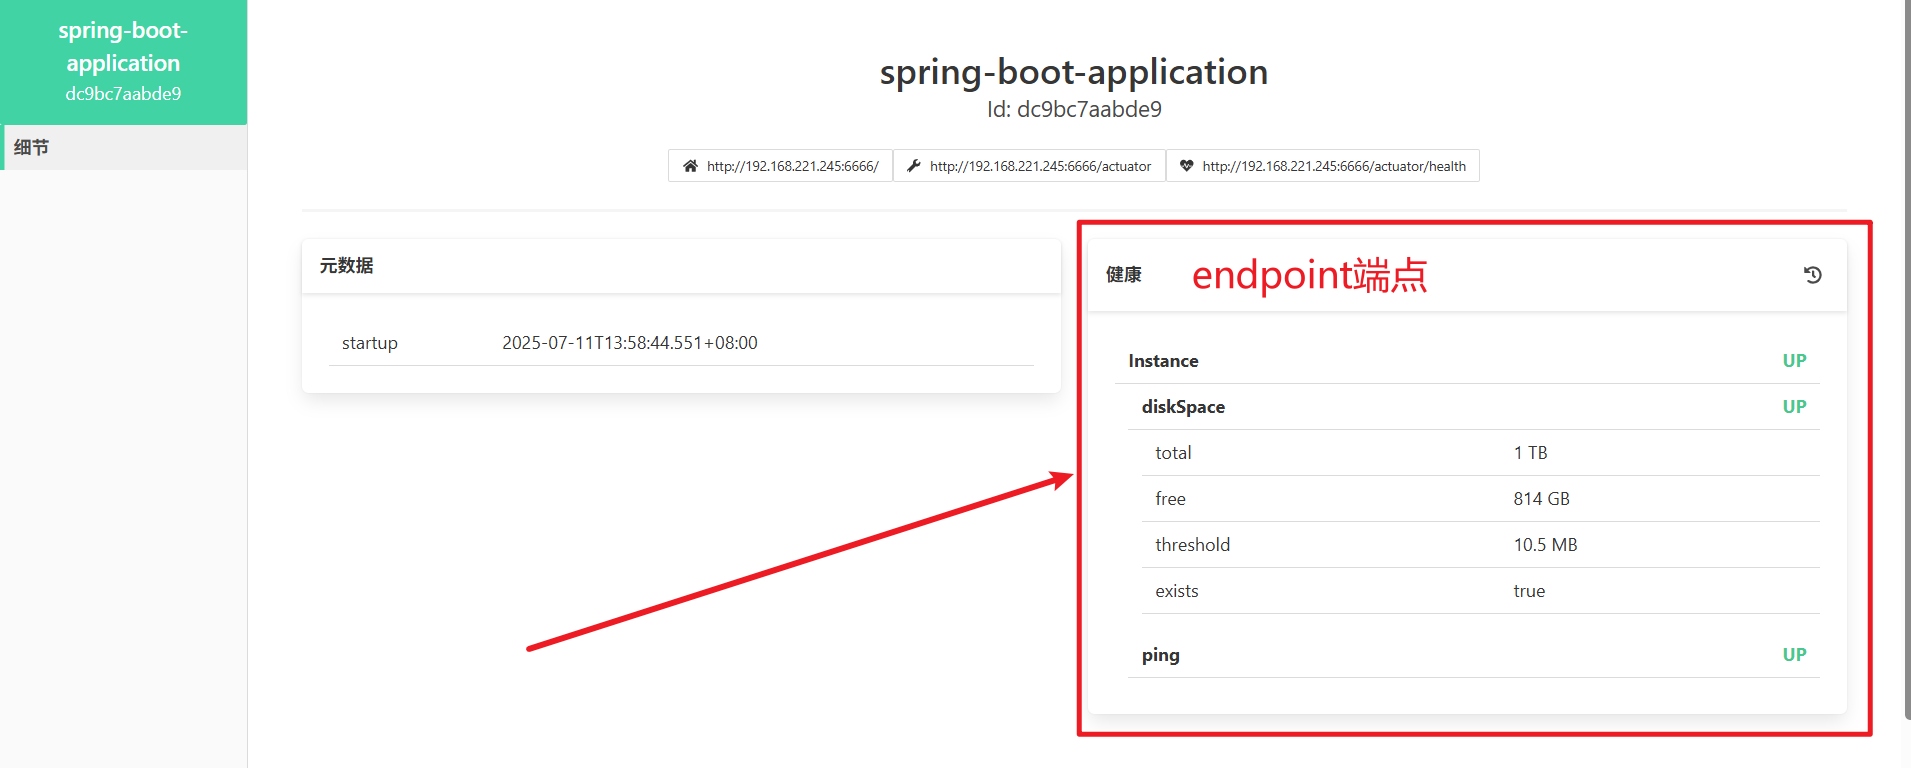The width and height of the screenshot is (1911, 768).
Task: Open http://192.168.221.245:6666/ home link
Action: point(780,166)
